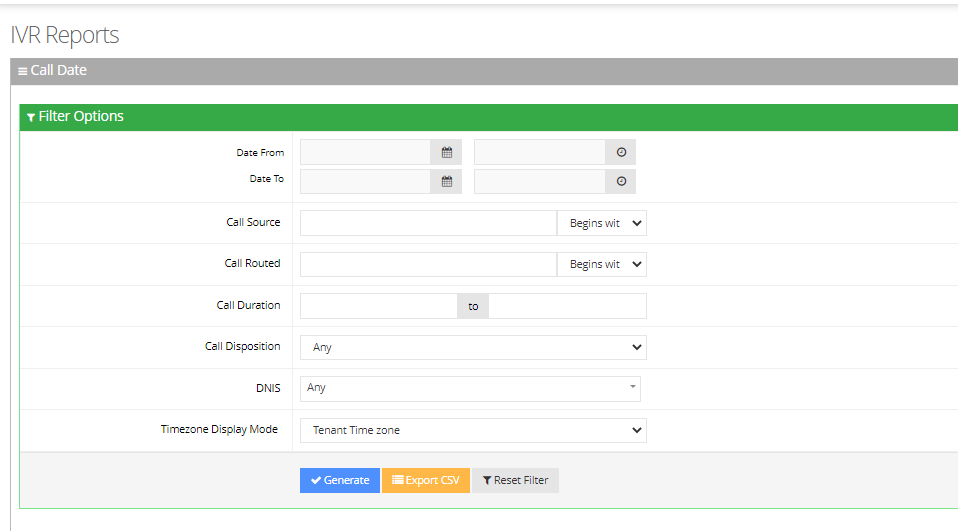Focus the Date From time field
Image resolution: width=958 pixels, height=531 pixels.
[x=540, y=152]
